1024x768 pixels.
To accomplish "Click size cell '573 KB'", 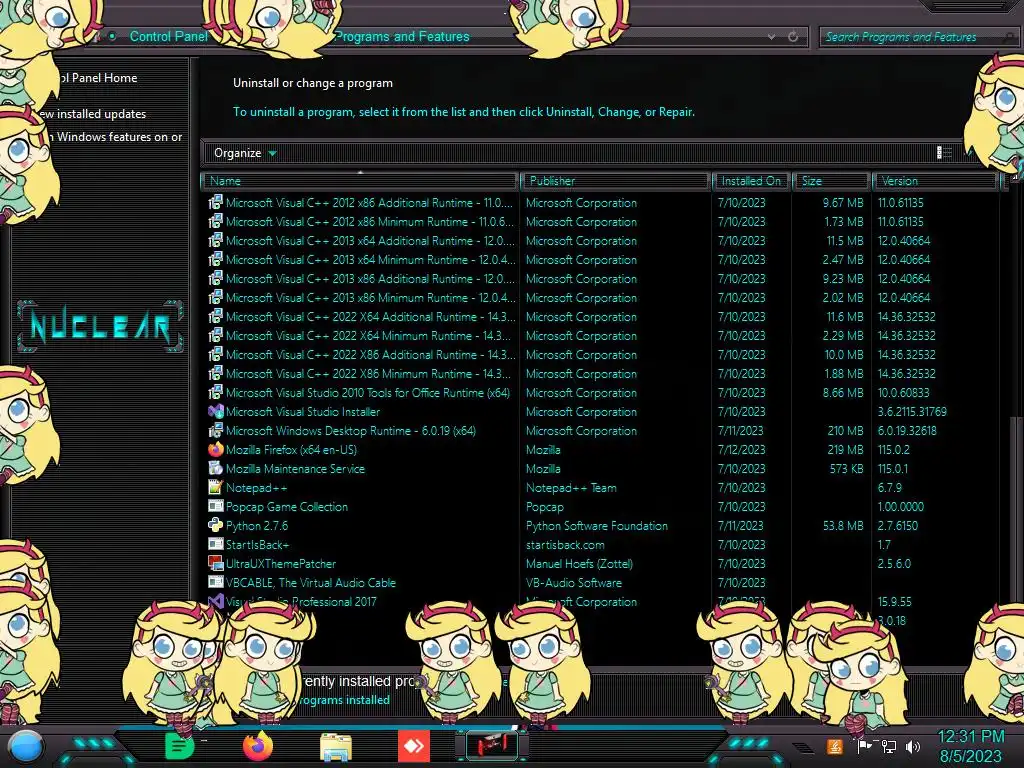I will 846,468.
